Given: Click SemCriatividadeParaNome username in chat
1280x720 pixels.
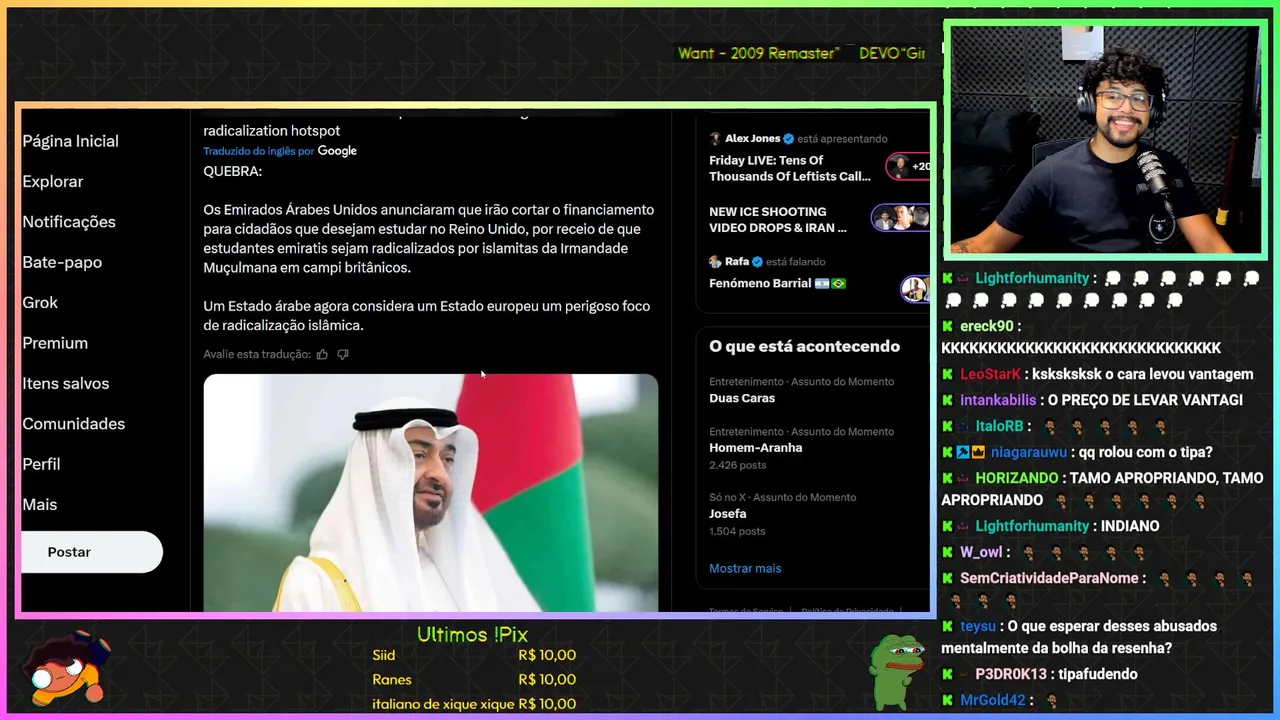Looking at the screenshot, I should (x=1049, y=578).
